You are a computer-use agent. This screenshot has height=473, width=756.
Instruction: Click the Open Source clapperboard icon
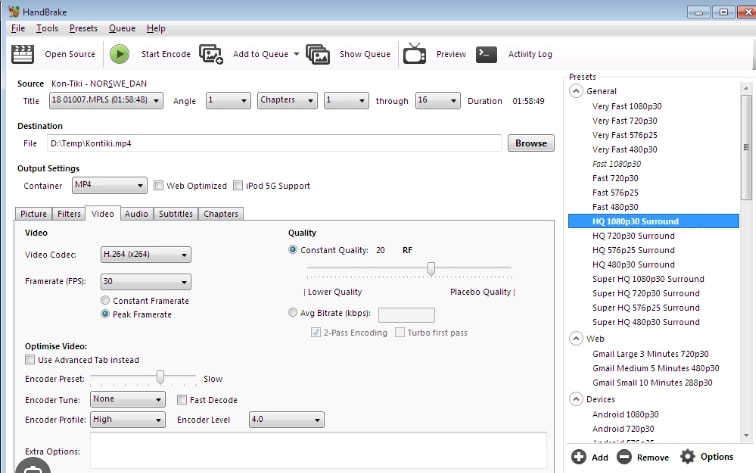(22, 54)
